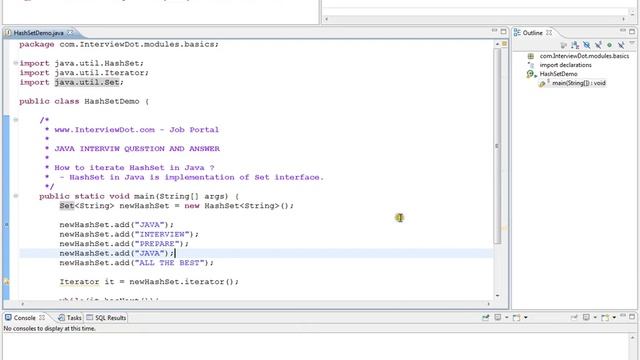Collapse the main method fold marker

coord(16,196)
